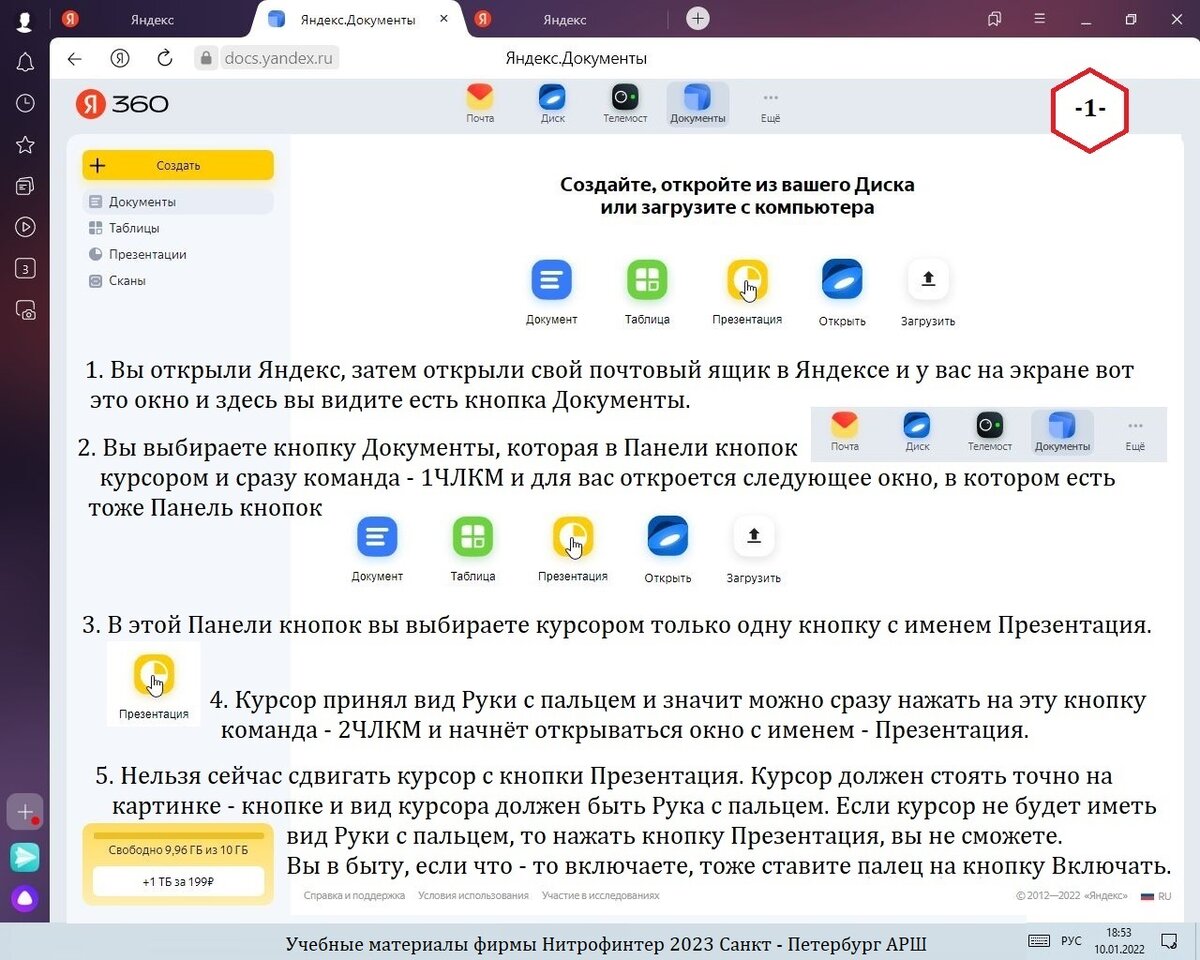Create a new Таблица below the heading
Viewport: 1200px width, 960px height.
[x=647, y=292]
